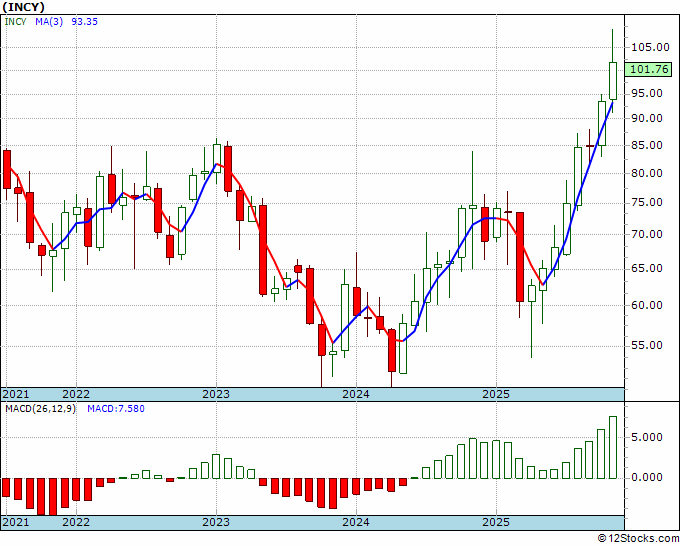Click the latest green candlestick near 101.76

613,81
